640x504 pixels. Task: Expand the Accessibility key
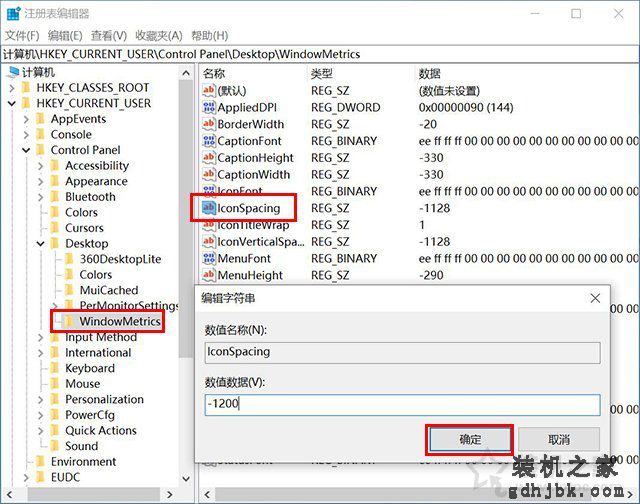40,166
